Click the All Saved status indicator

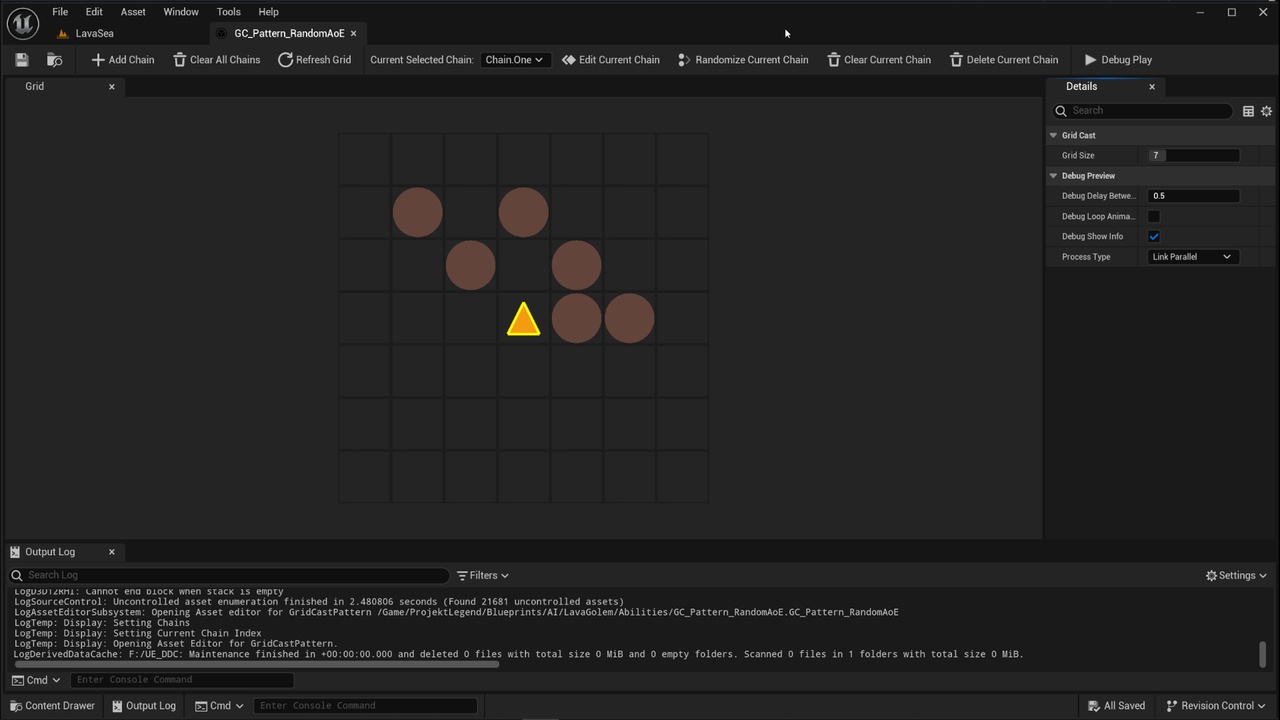[1117, 706]
